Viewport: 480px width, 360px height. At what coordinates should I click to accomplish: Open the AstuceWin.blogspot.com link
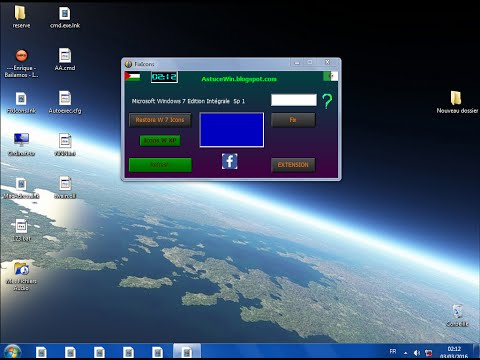239,79
